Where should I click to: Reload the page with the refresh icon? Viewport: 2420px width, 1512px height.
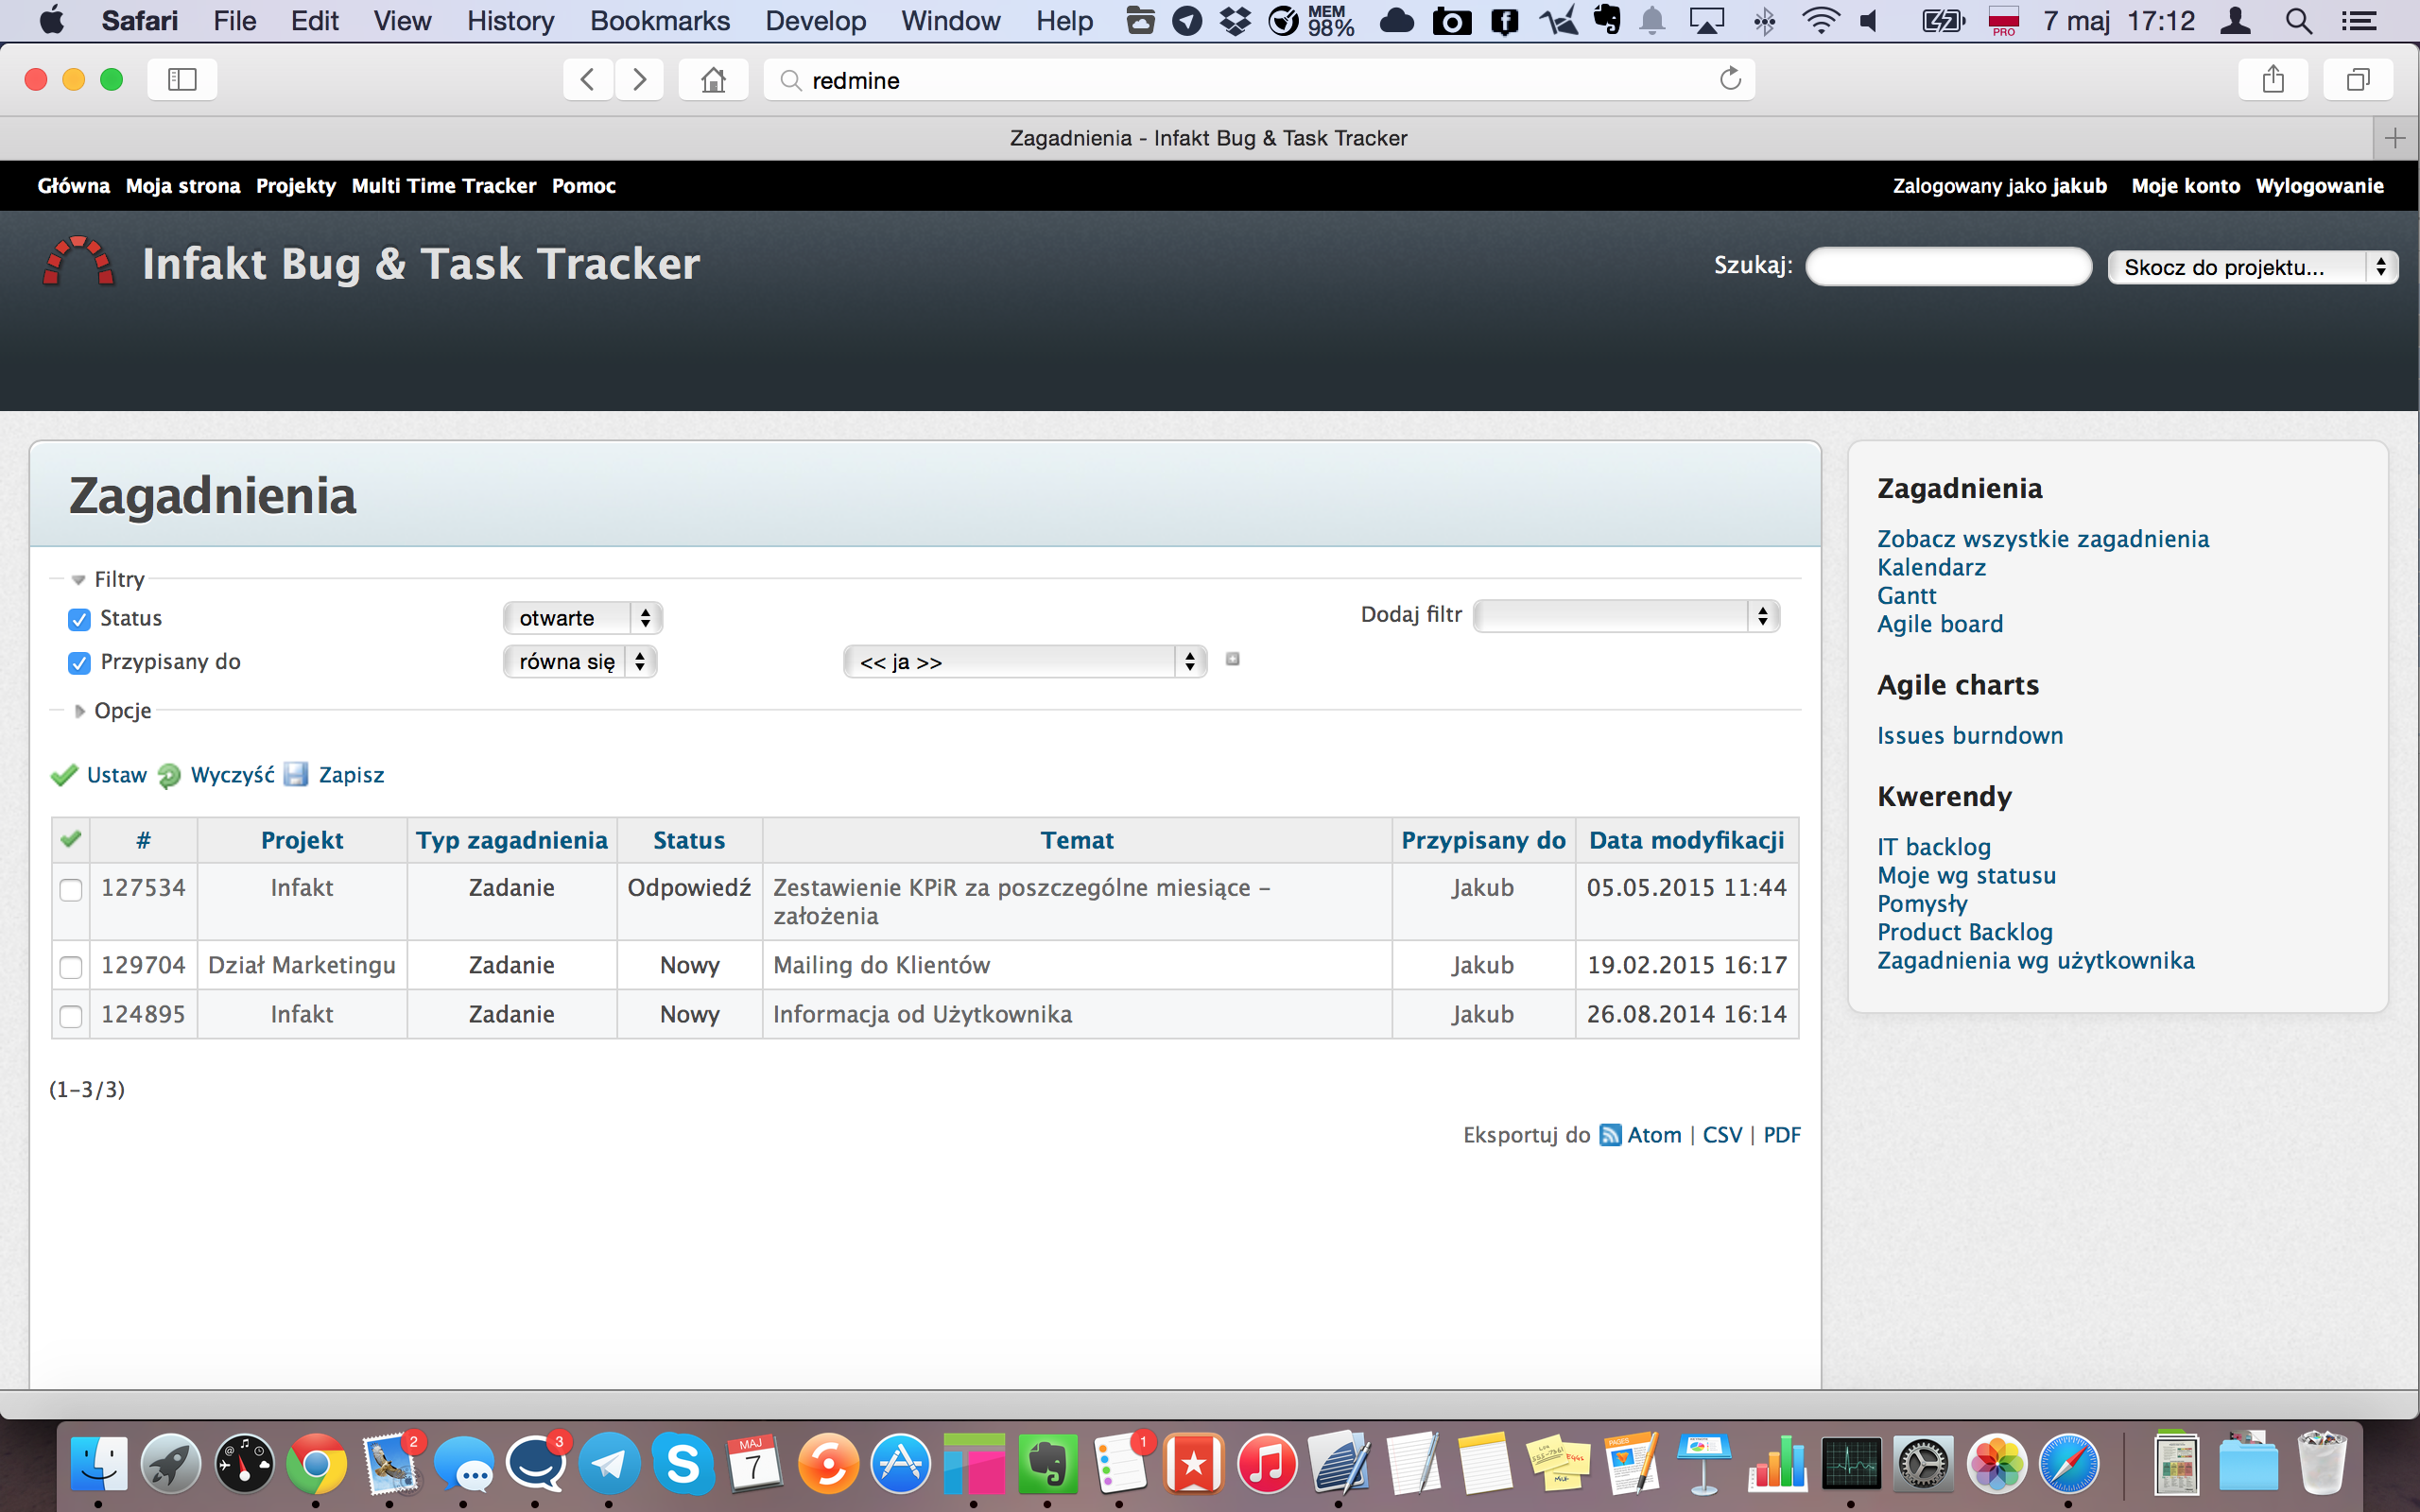tap(1730, 79)
